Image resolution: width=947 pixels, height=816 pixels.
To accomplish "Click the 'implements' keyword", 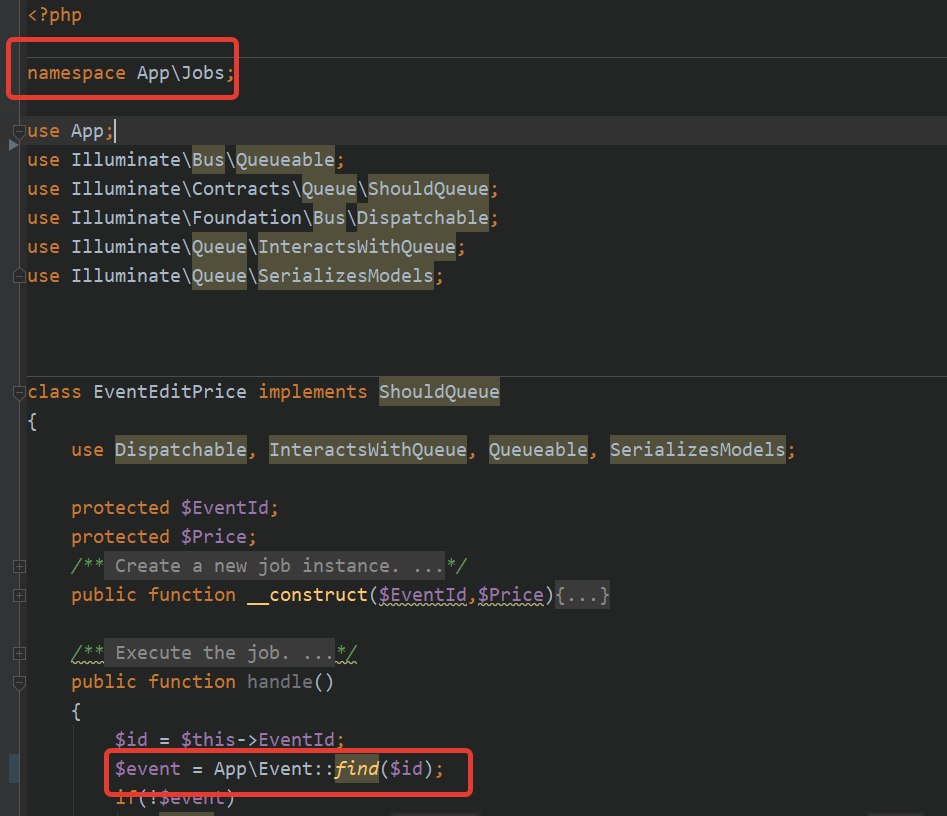I will click(313, 392).
